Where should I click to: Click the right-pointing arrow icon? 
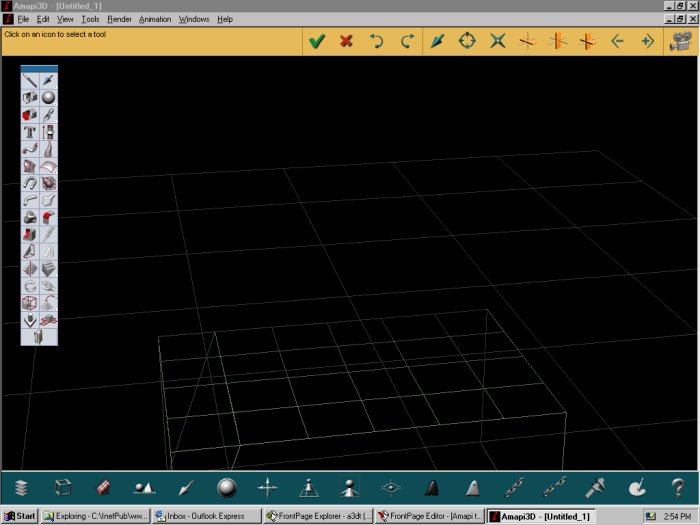coord(648,42)
